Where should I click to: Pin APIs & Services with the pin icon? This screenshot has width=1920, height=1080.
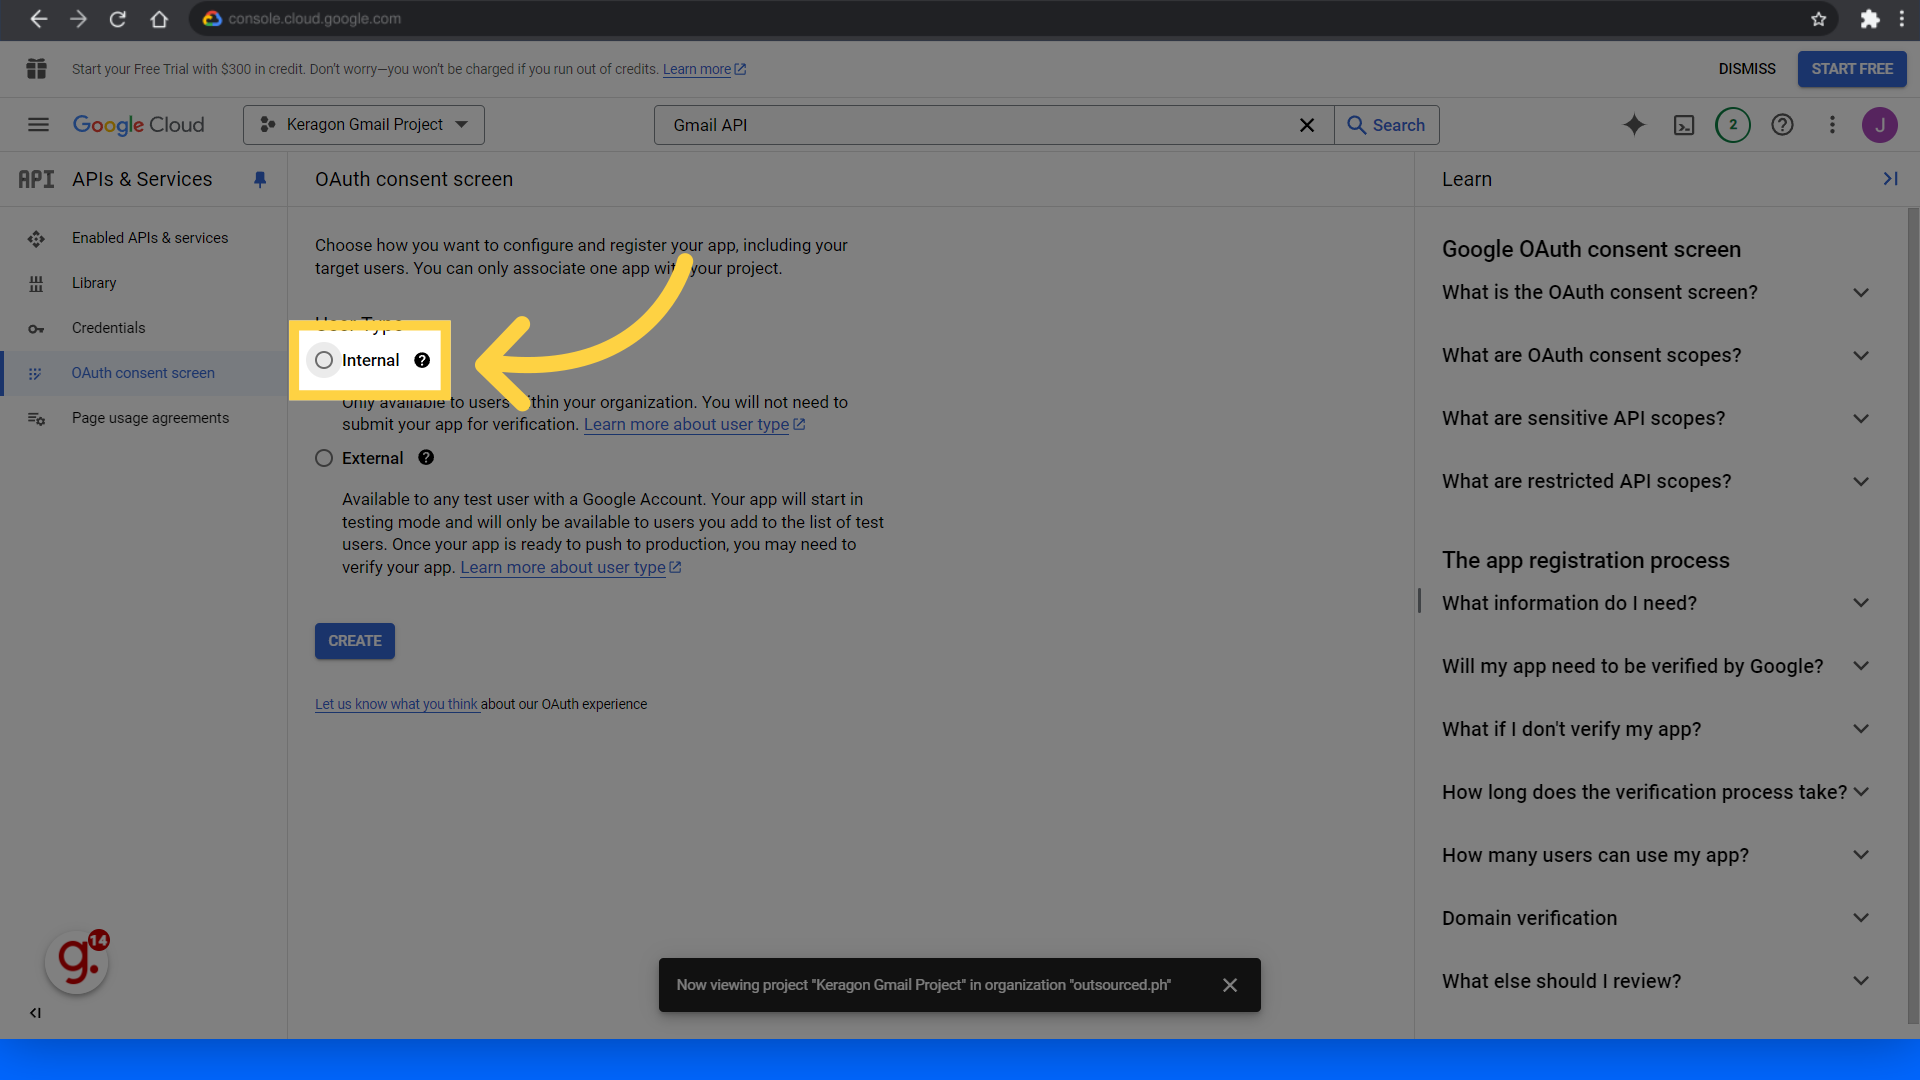pos(260,179)
